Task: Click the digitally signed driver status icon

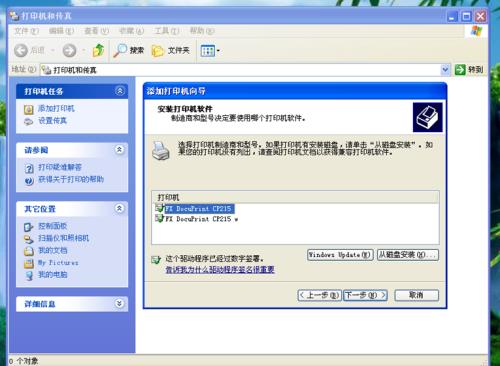Action: [x=156, y=260]
